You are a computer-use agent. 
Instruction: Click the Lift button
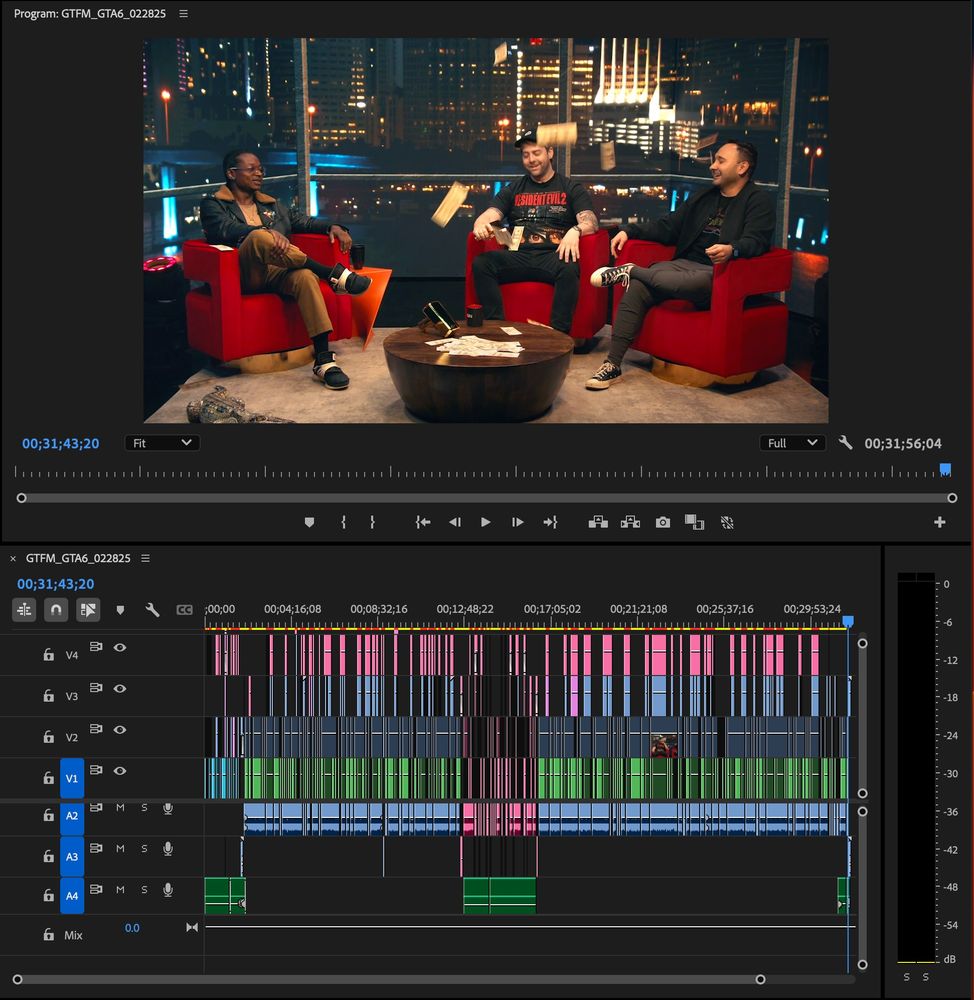[598, 522]
